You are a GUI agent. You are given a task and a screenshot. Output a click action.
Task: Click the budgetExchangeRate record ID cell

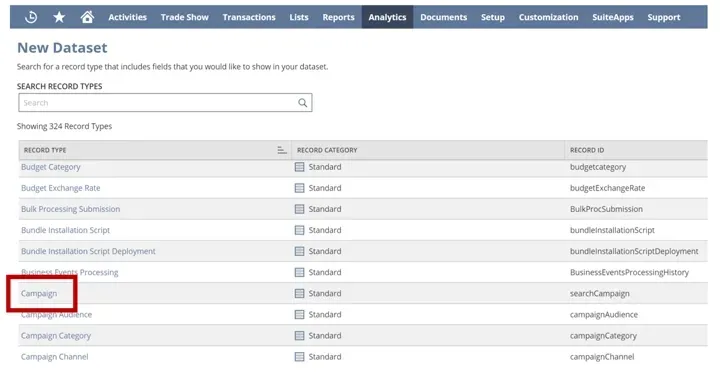pyautogui.click(x=608, y=188)
